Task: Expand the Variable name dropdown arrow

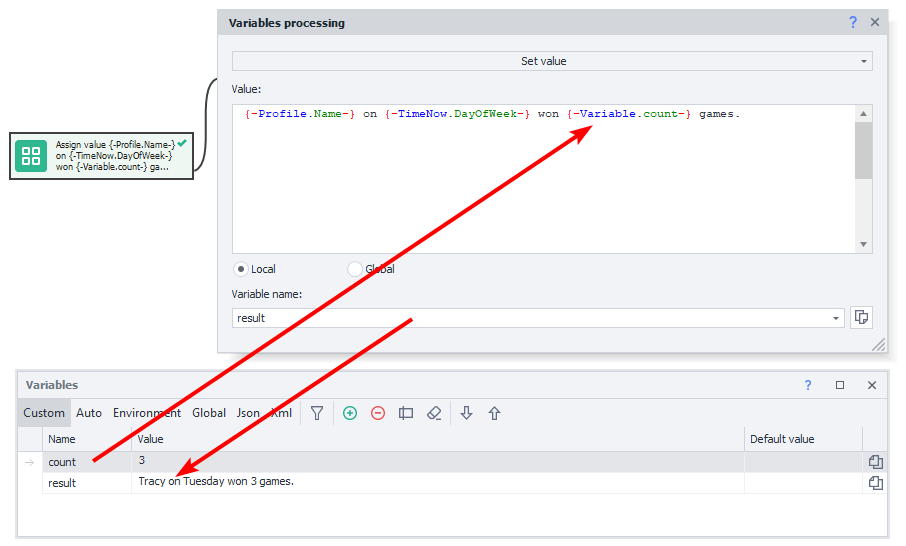Action: point(836,318)
